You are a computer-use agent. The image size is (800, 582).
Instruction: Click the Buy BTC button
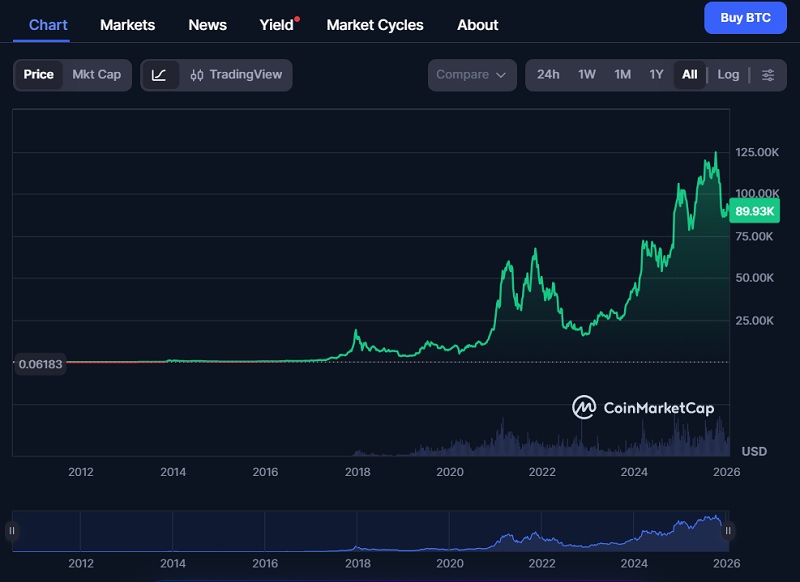(744, 18)
